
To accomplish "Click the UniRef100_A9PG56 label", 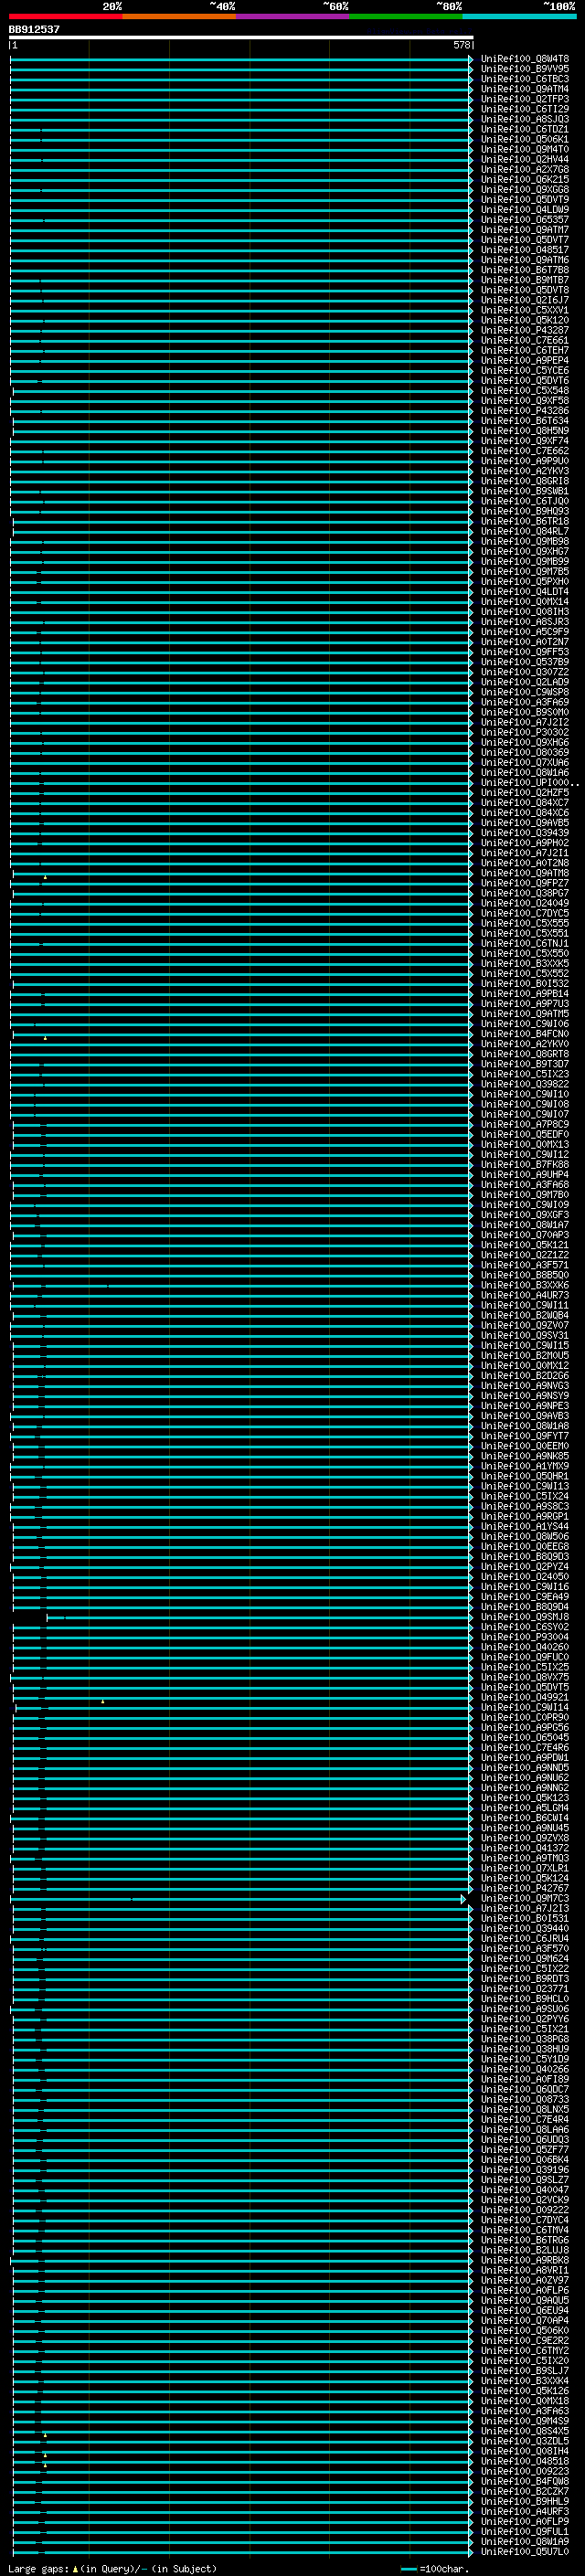I will coord(524,1728).
